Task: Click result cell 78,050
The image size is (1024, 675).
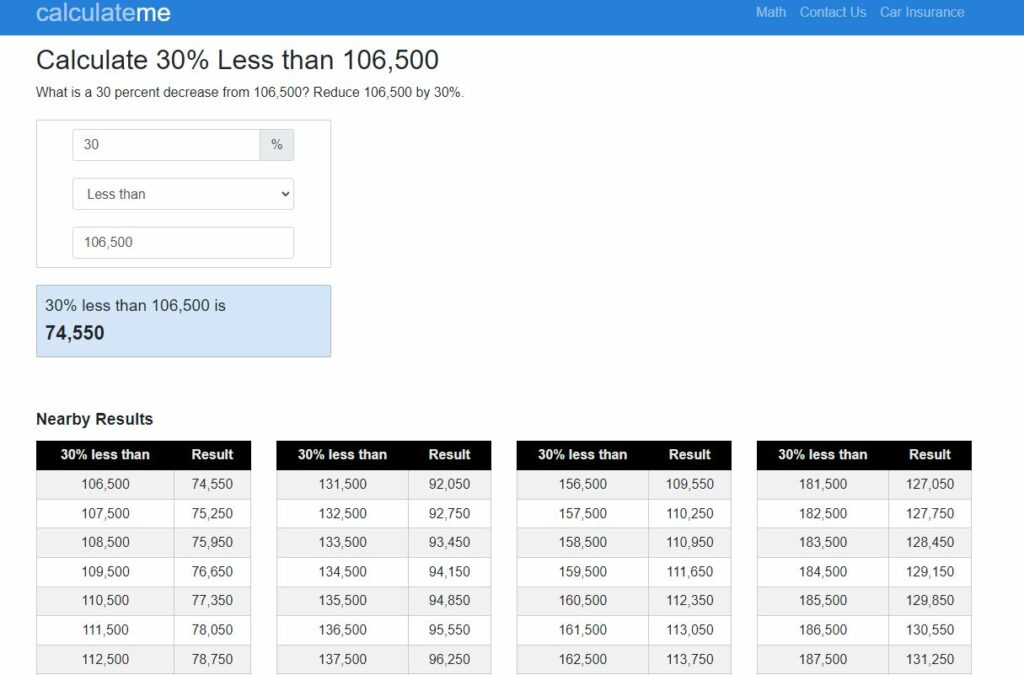Action: pos(212,630)
